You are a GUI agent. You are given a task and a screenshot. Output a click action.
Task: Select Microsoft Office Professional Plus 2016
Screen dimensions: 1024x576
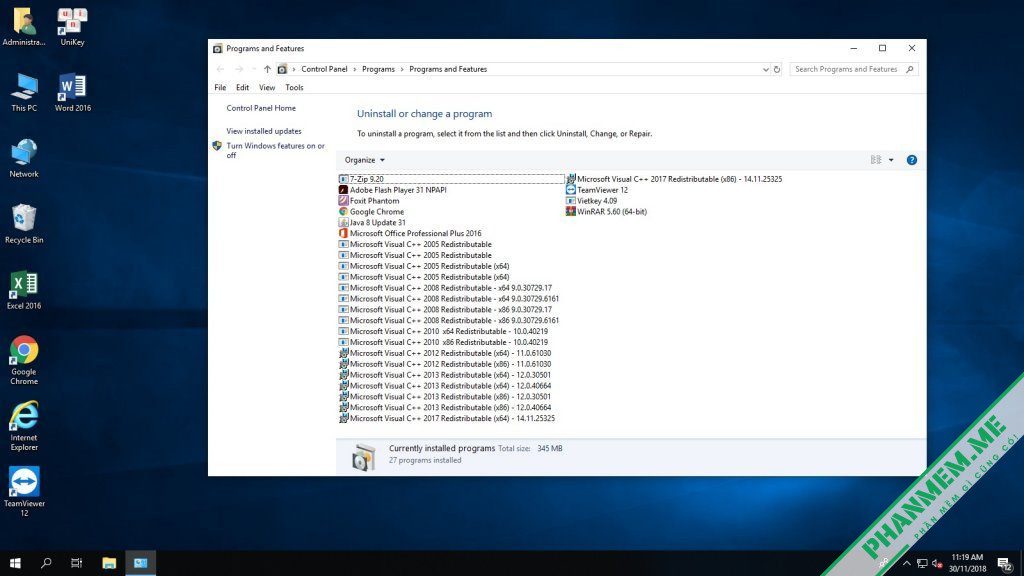[x=410, y=234]
